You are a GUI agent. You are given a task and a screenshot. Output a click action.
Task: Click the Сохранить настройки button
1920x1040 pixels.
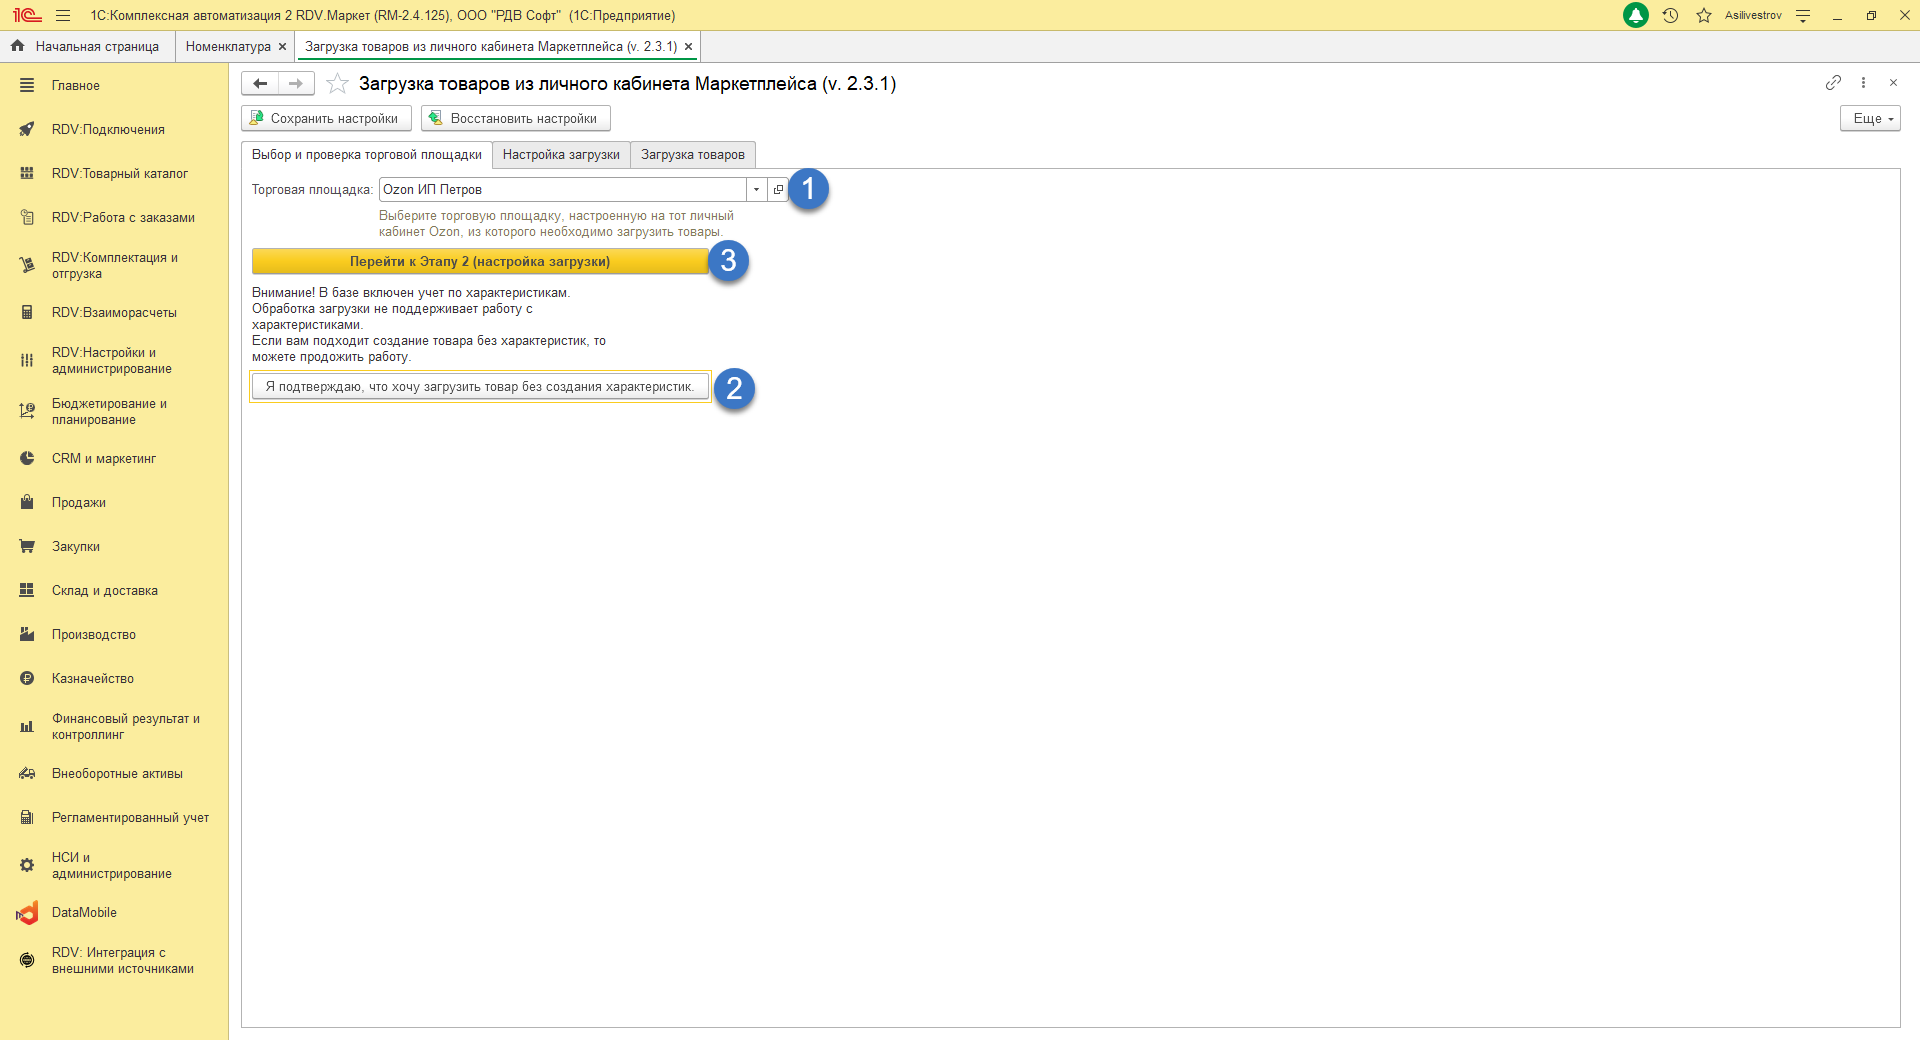(326, 118)
